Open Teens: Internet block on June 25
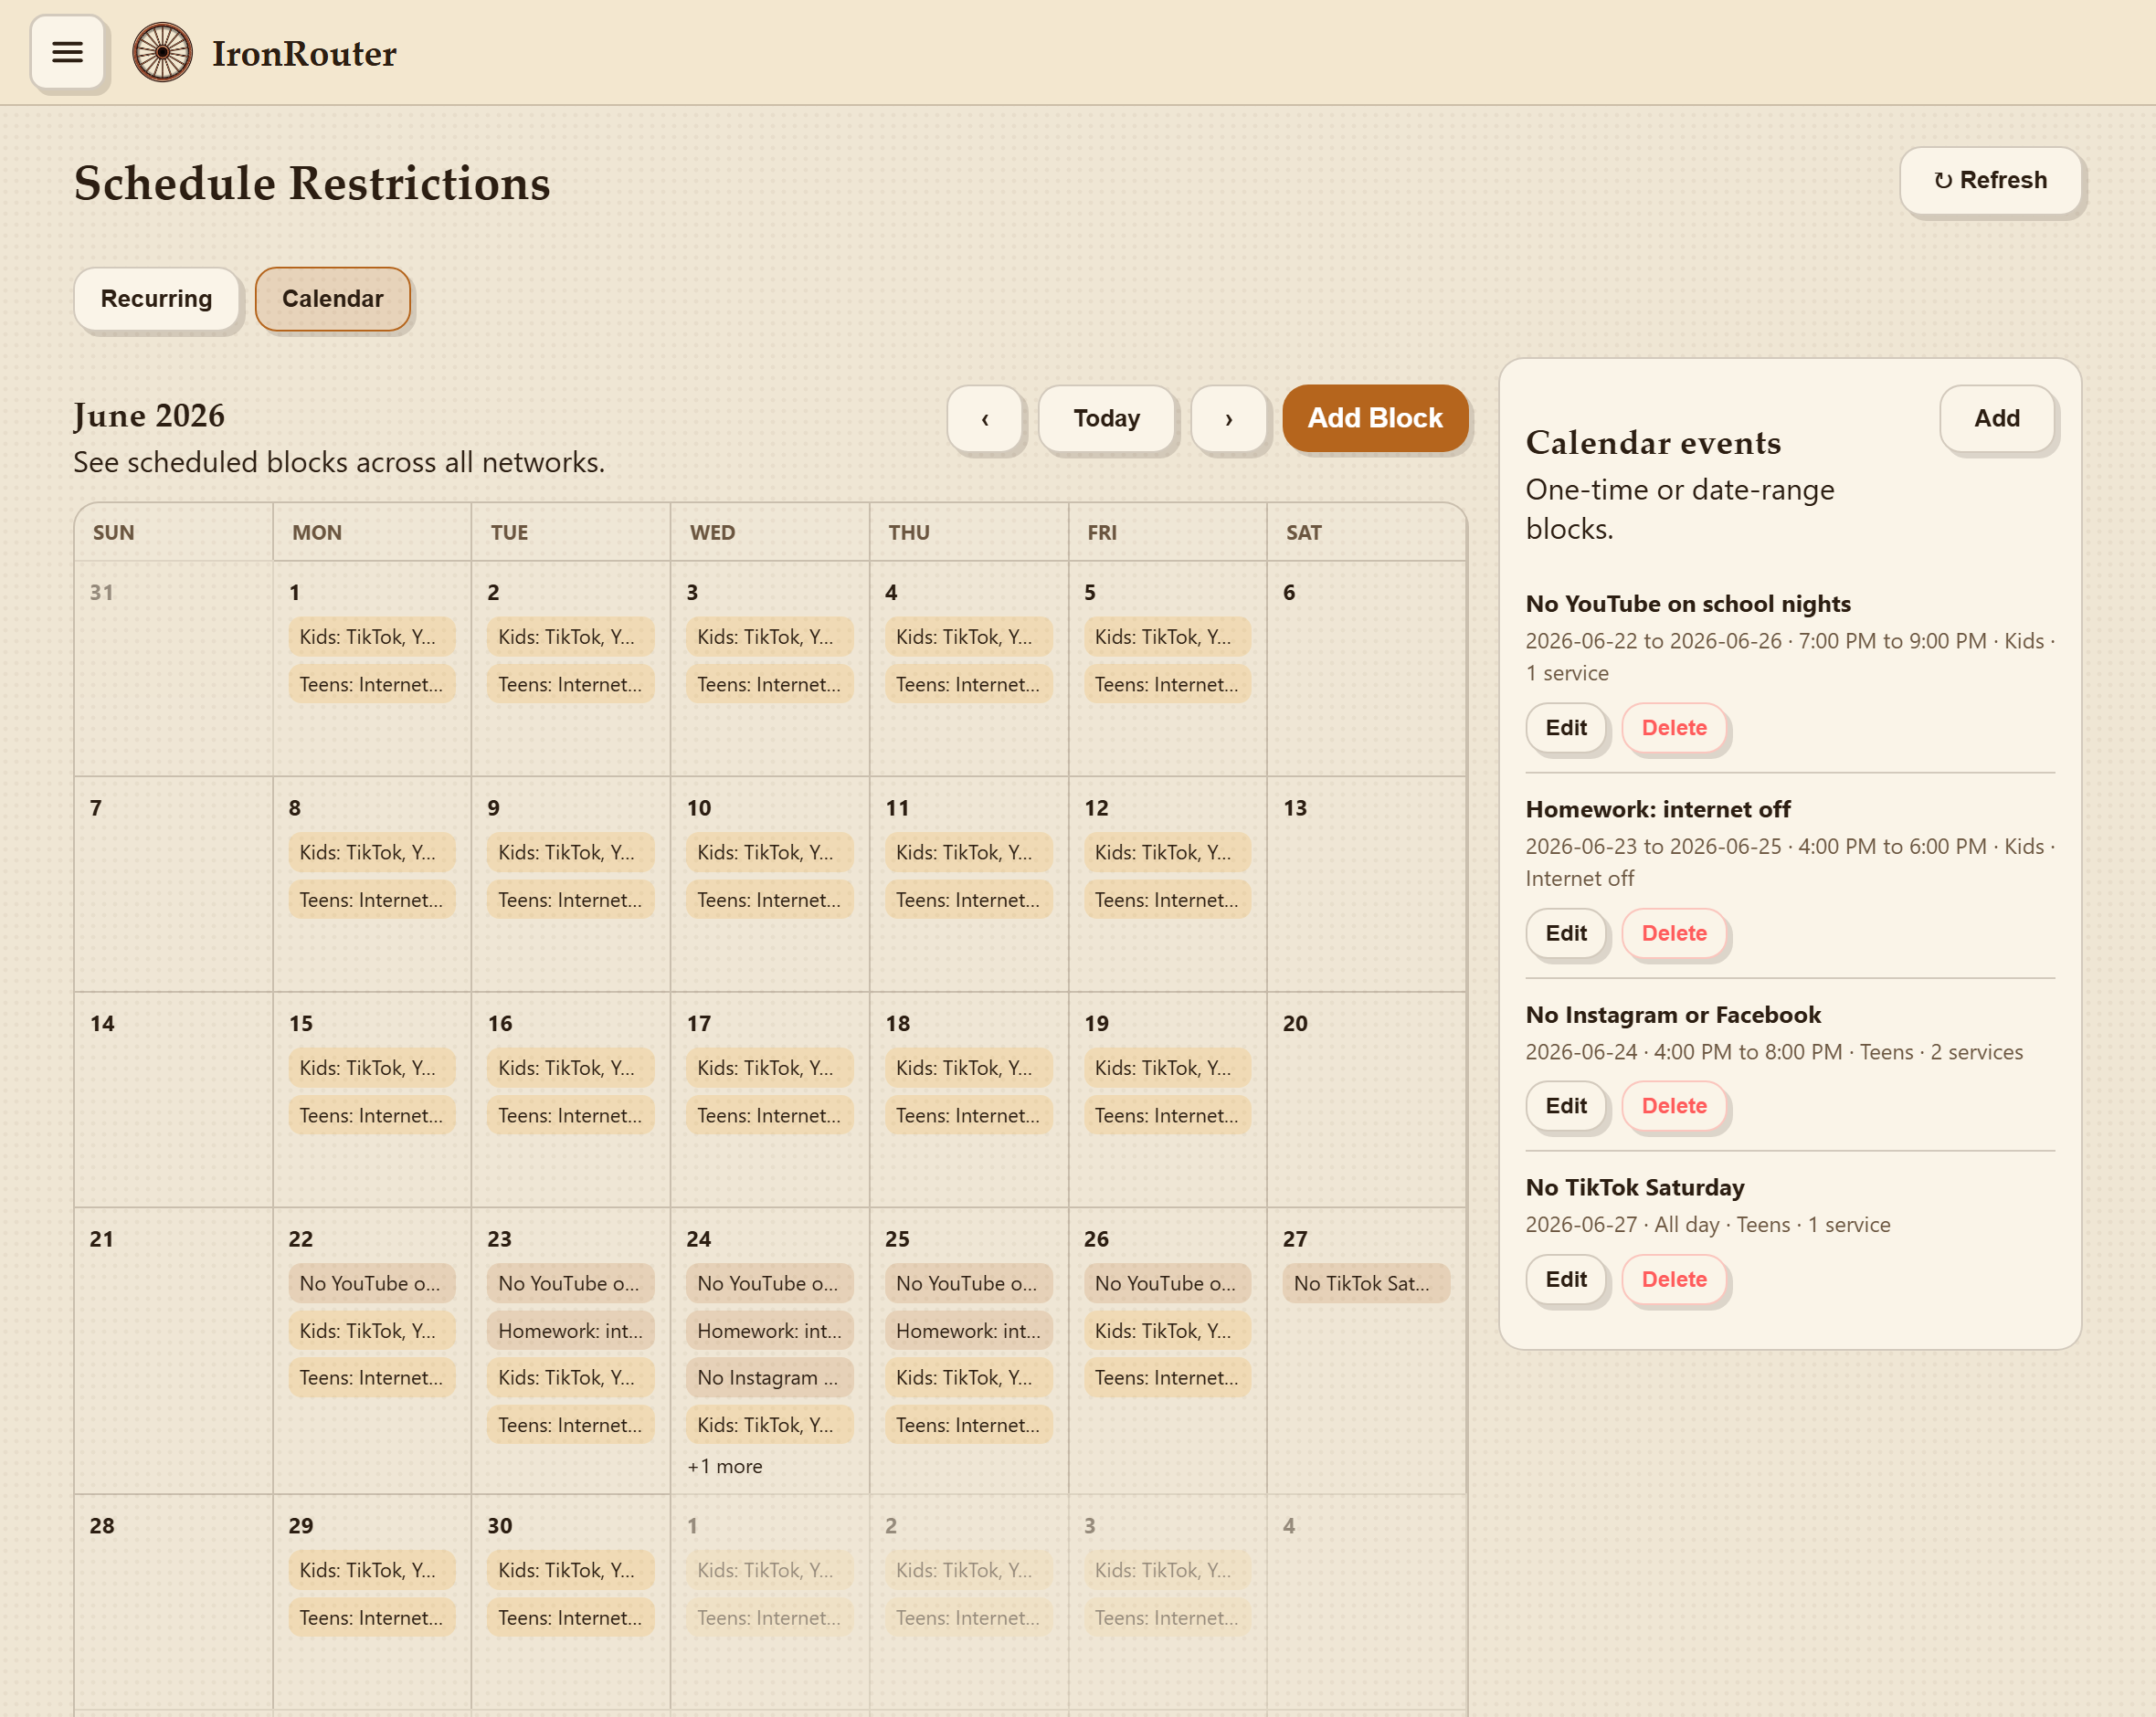This screenshot has height=1717, width=2156. pos(968,1425)
